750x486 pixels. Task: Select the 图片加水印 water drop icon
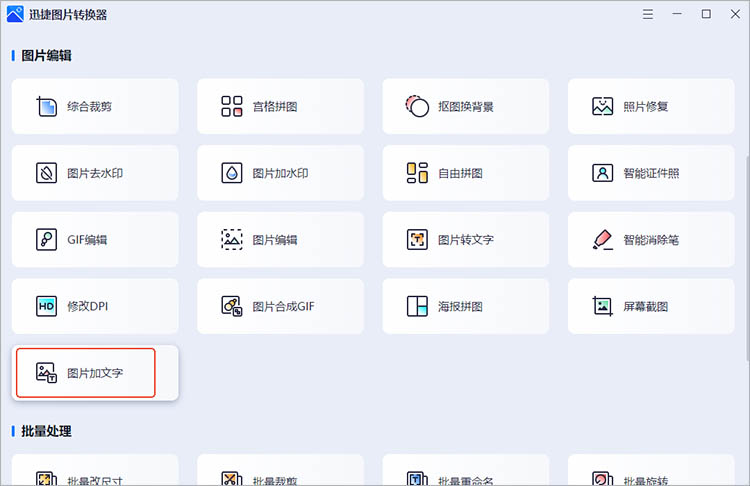tap(232, 173)
